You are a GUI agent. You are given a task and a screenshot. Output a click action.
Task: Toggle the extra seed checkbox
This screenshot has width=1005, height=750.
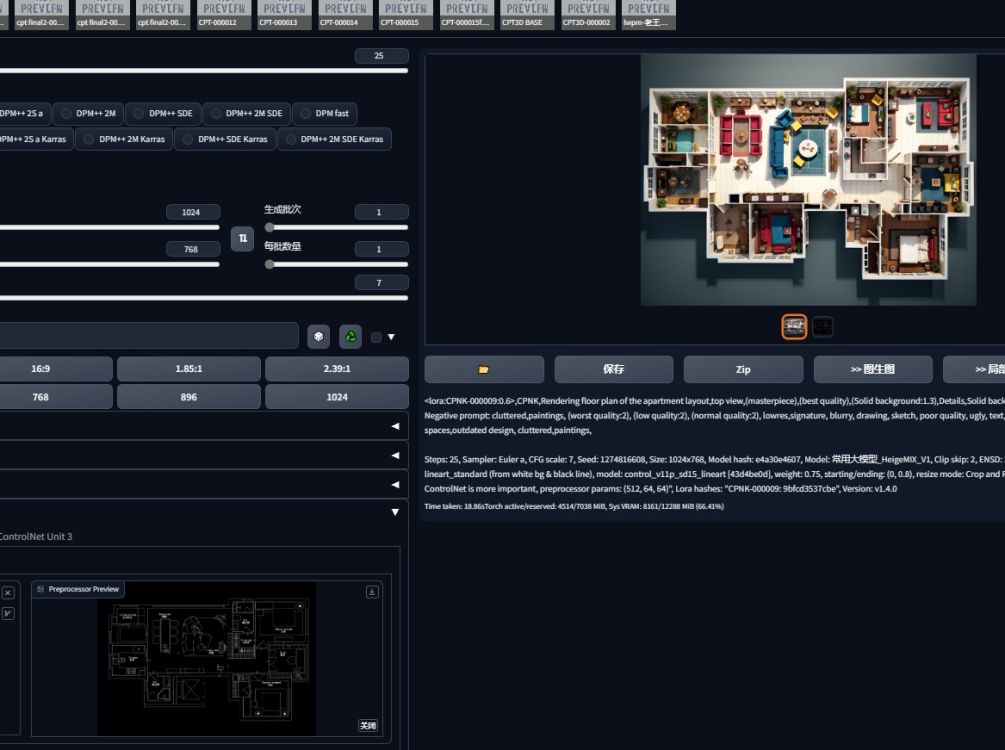376,337
